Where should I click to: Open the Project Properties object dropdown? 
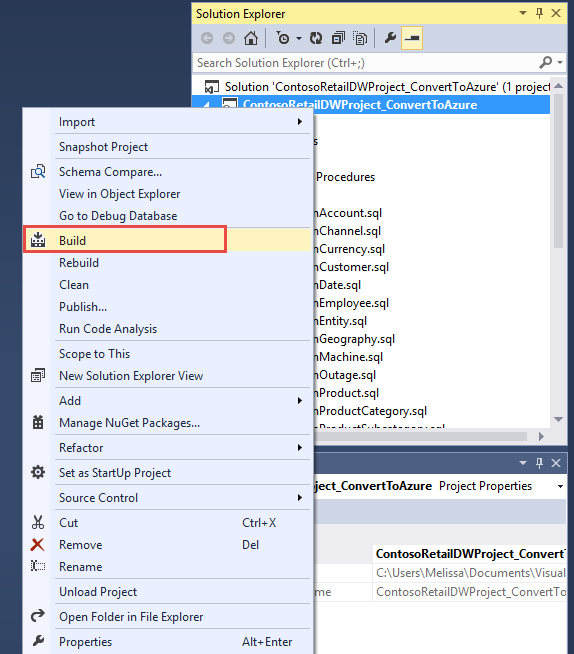[x=560, y=486]
